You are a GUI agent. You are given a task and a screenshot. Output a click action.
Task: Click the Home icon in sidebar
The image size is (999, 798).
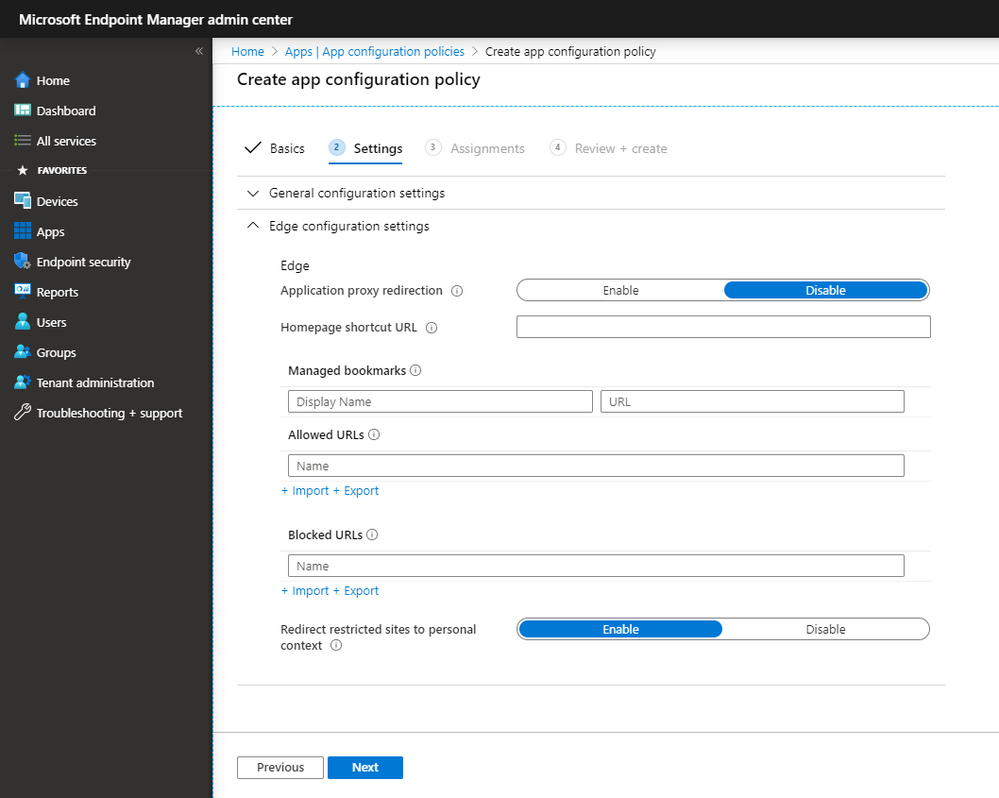[x=22, y=80]
